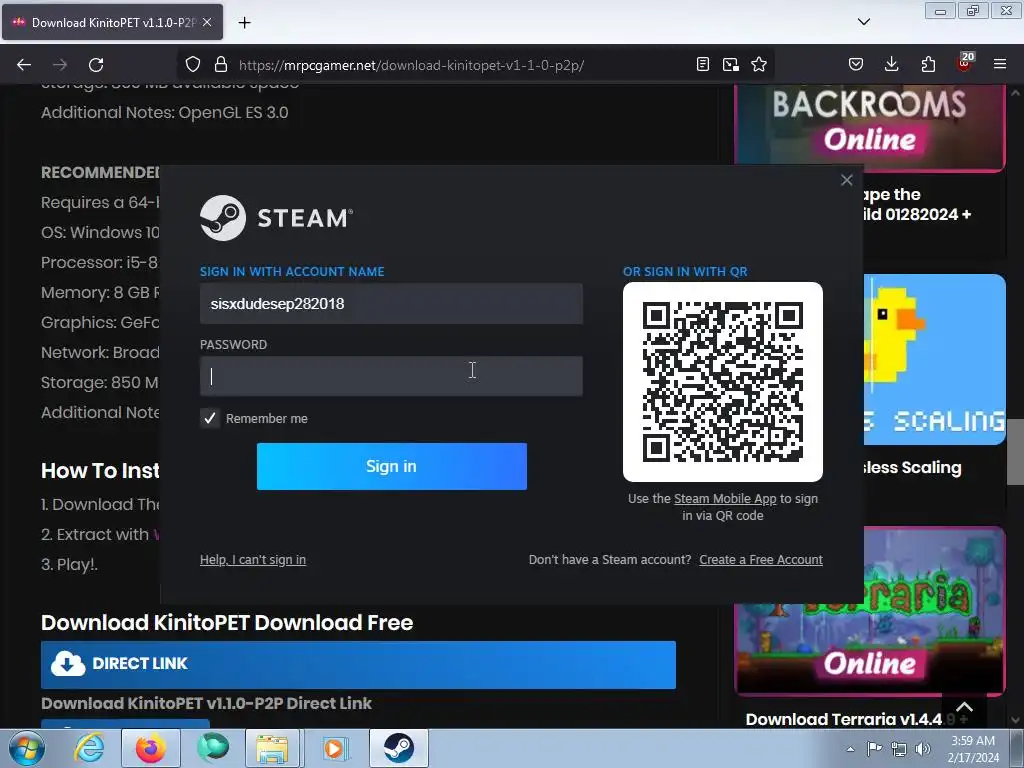Click the padlock site security icon
This screenshot has width=1024, height=768.
(221, 65)
